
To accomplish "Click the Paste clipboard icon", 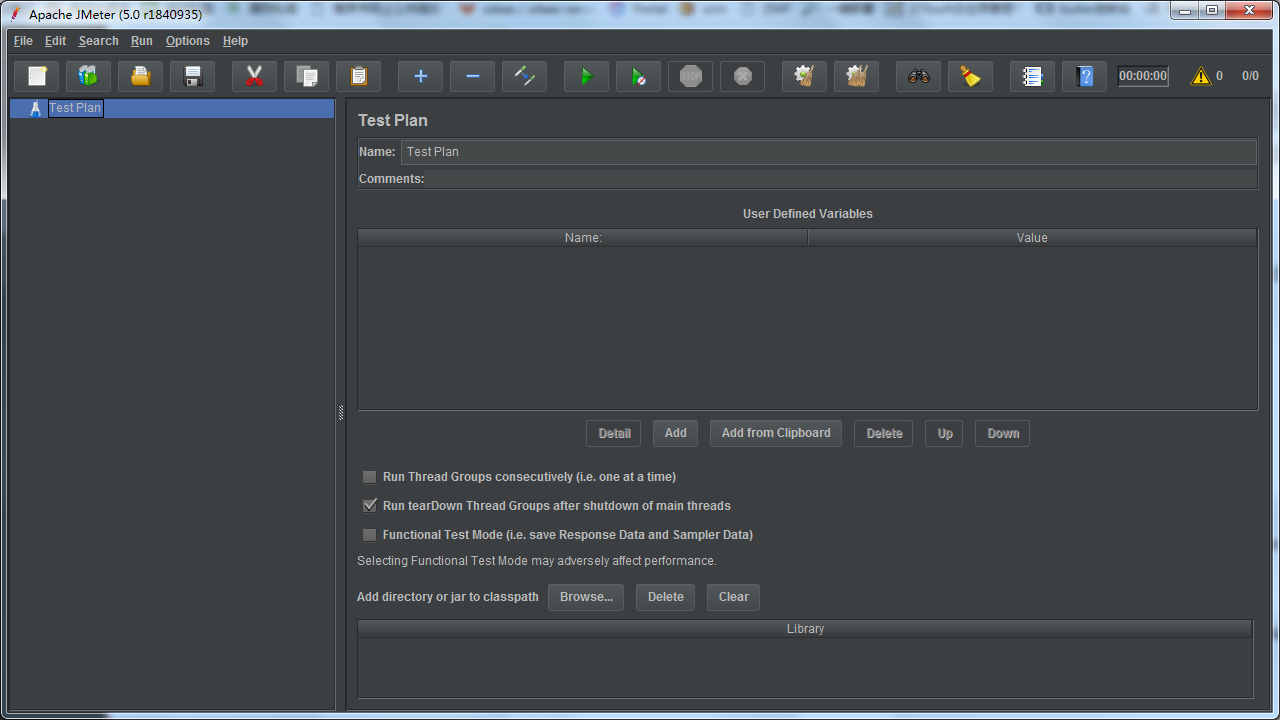I will (x=359, y=76).
